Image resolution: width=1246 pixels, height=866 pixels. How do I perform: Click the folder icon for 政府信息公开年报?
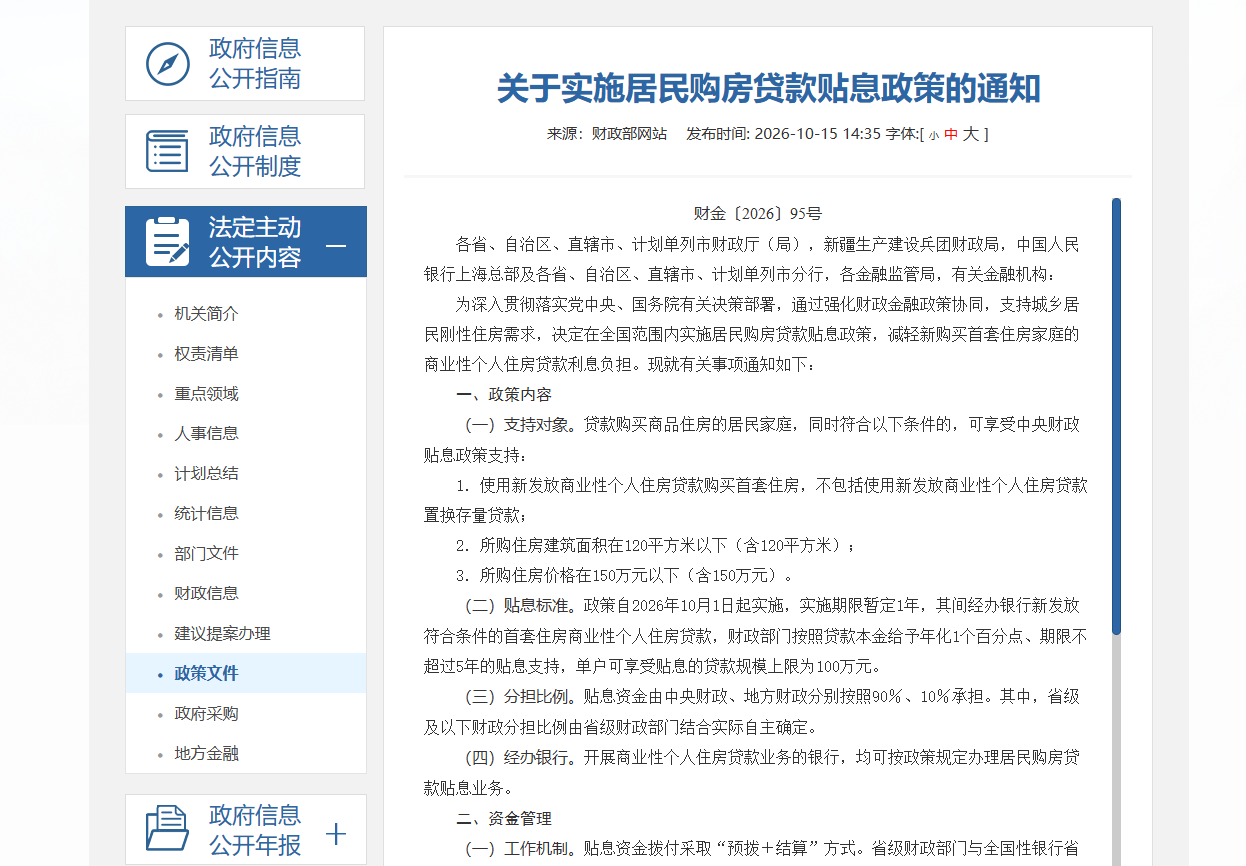167,829
